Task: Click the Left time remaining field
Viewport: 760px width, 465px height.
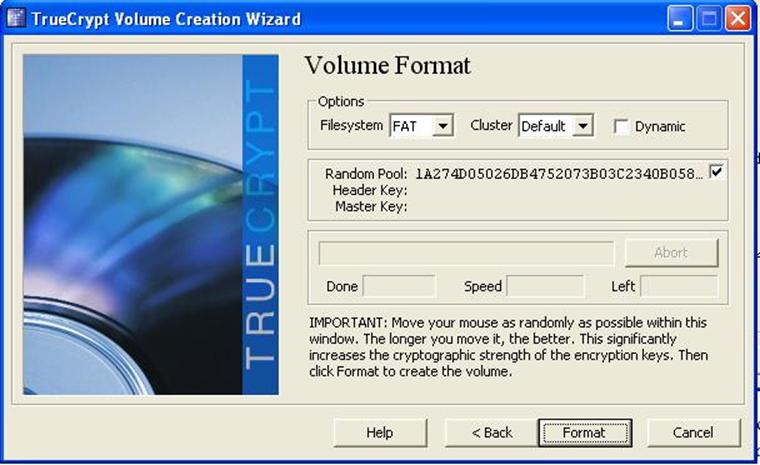Action: pos(678,287)
